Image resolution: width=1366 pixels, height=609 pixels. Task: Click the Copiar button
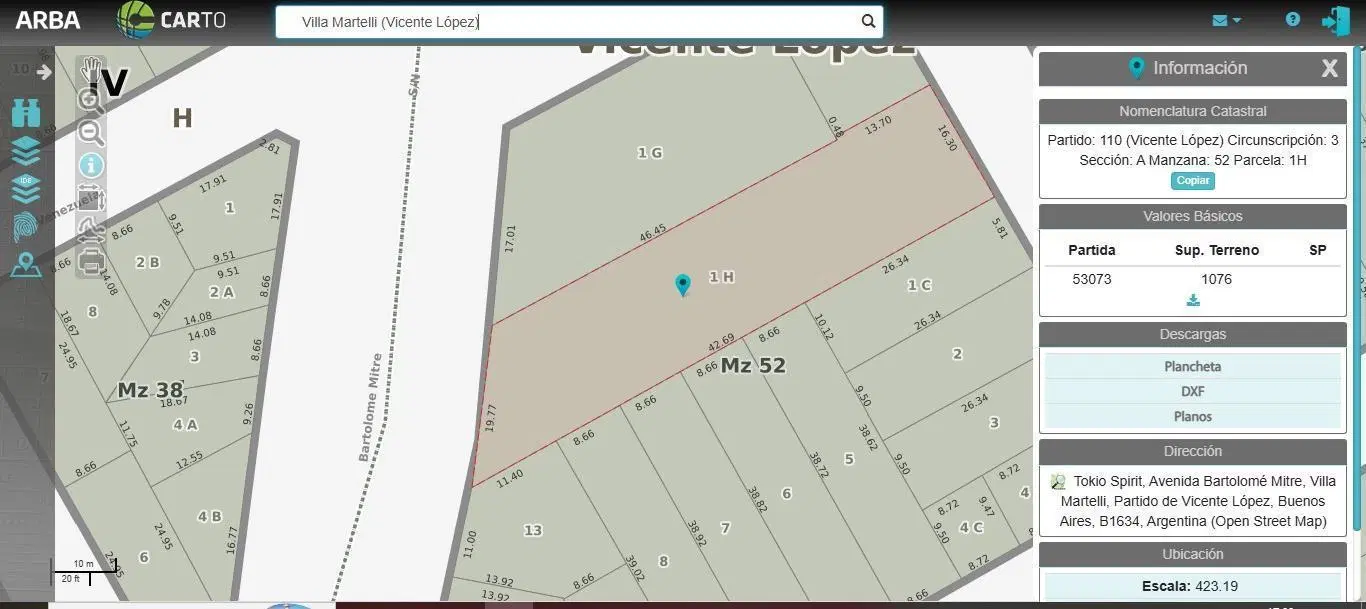coord(1193,180)
